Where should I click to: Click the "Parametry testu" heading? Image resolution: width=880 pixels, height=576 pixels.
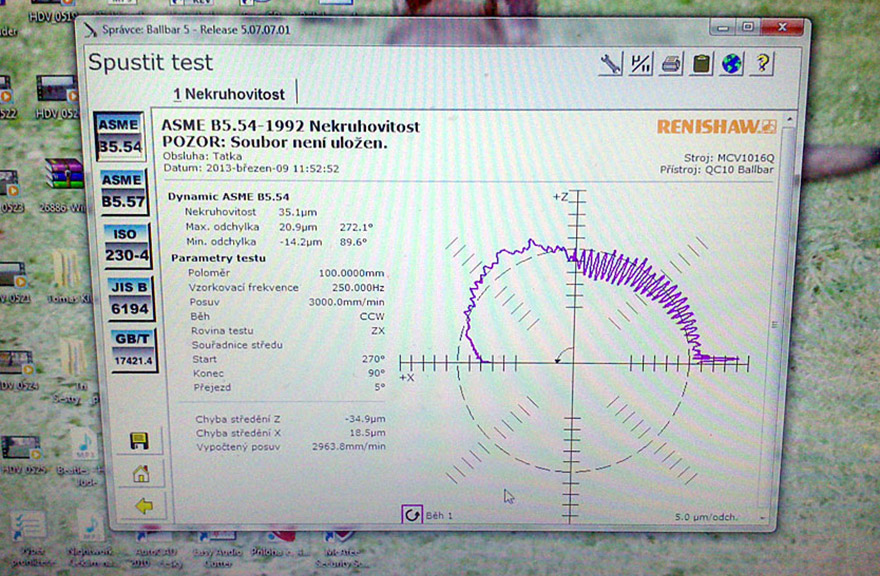click(x=218, y=258)
